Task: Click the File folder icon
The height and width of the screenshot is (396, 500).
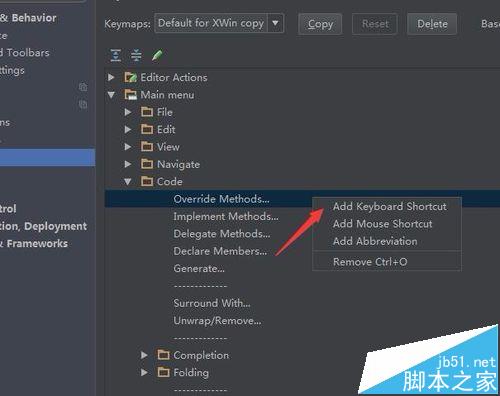Action: coord(147,112)
